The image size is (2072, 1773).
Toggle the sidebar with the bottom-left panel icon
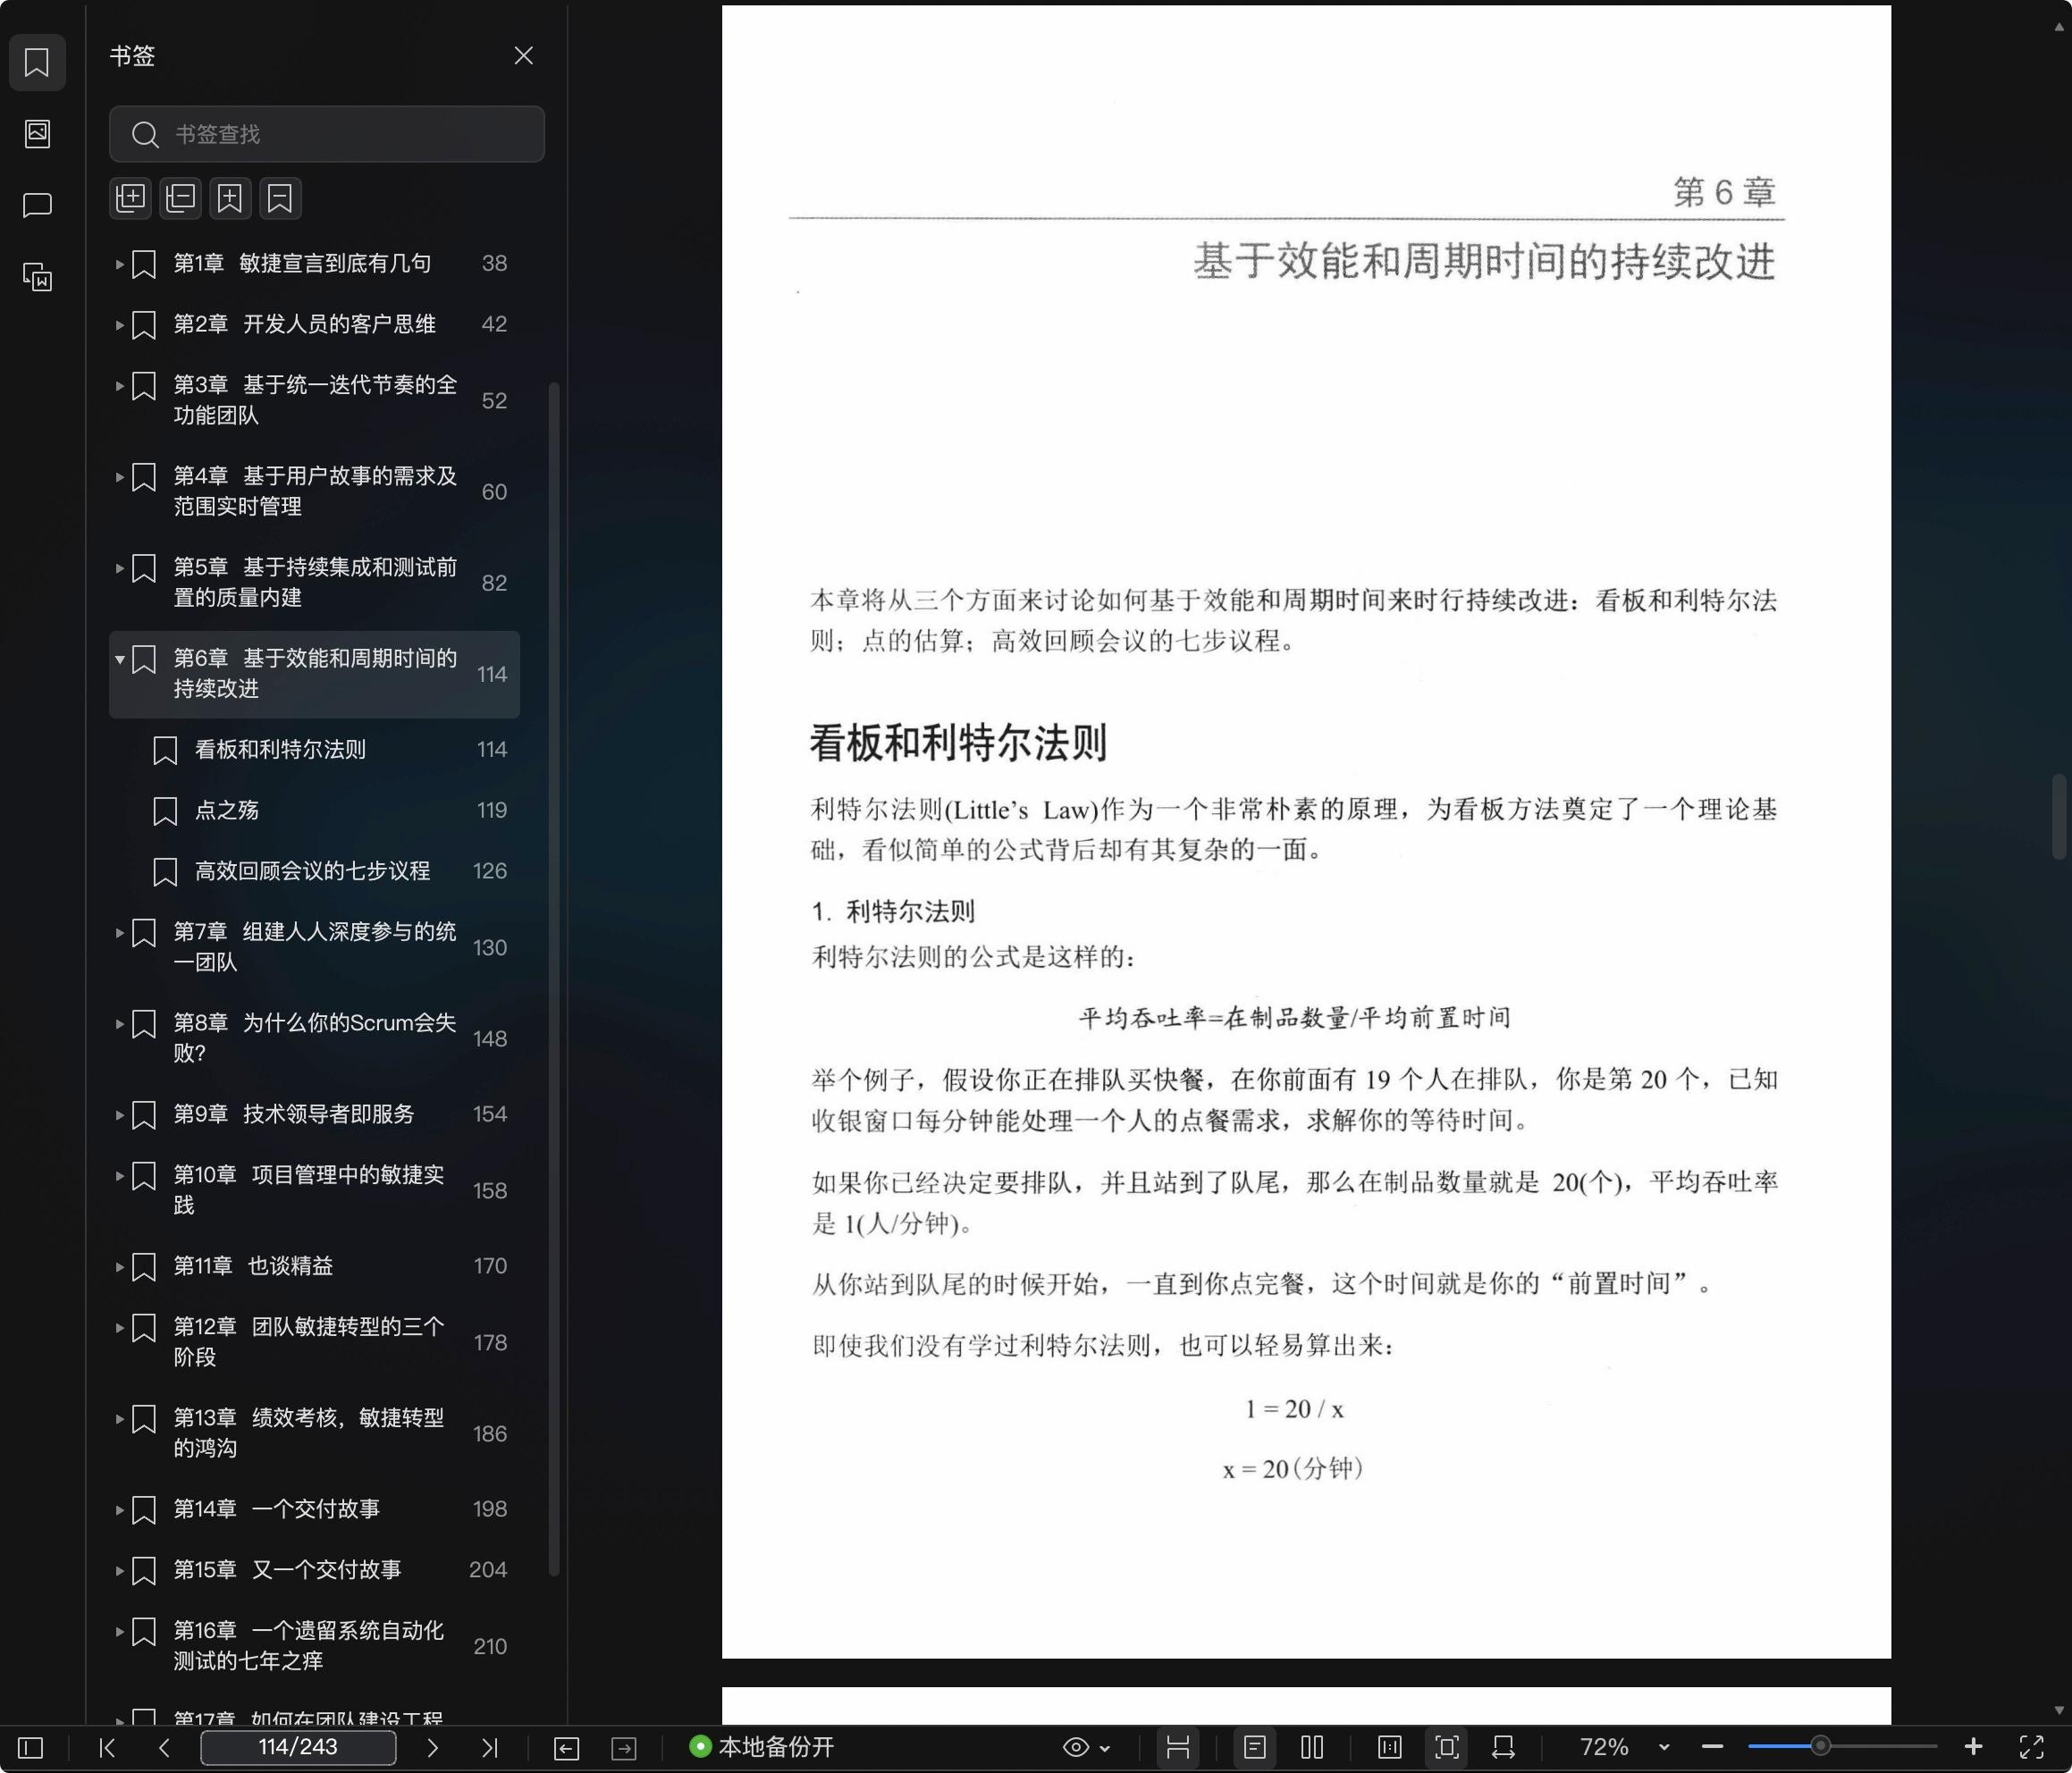point(31,1747)
